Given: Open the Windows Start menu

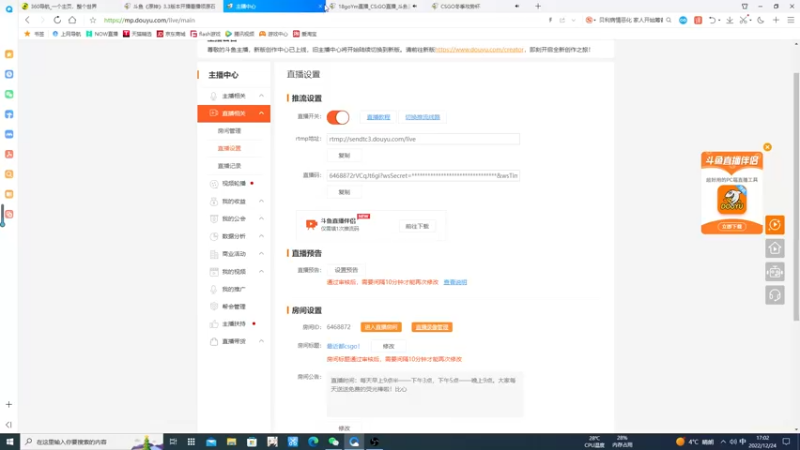Looking at the screenshot, I should [10, 442].
